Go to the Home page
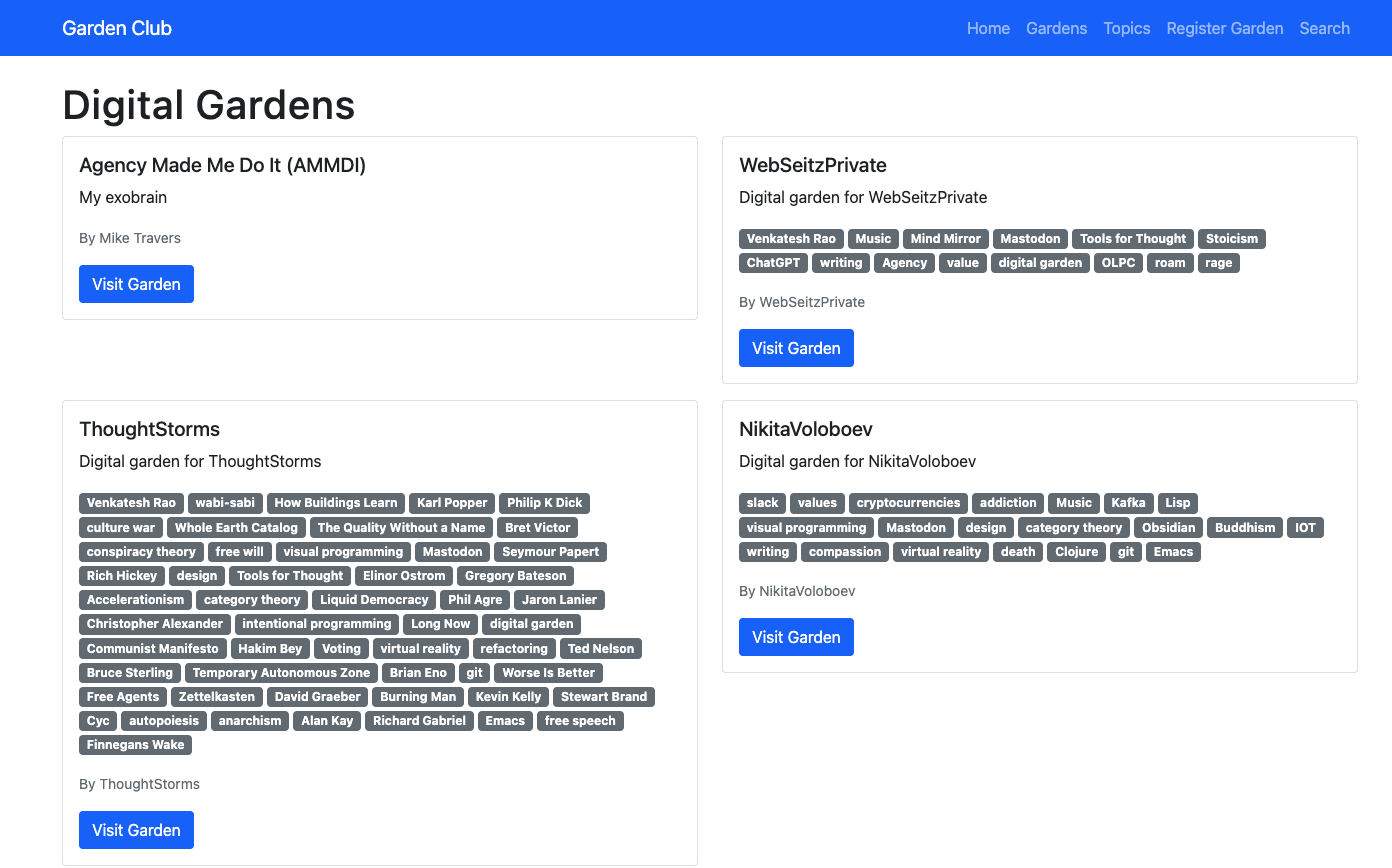The width and height of the screenshot is (1392, 868). [988, 28]
